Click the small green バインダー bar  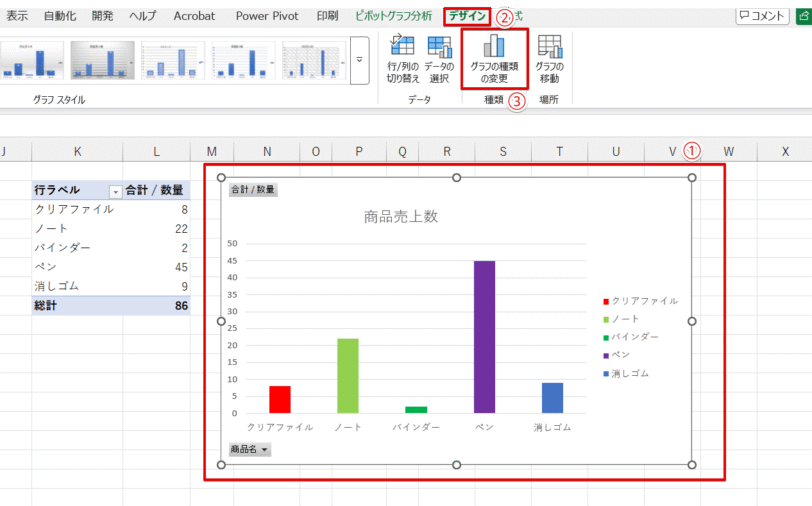click(x=416, y=410)
